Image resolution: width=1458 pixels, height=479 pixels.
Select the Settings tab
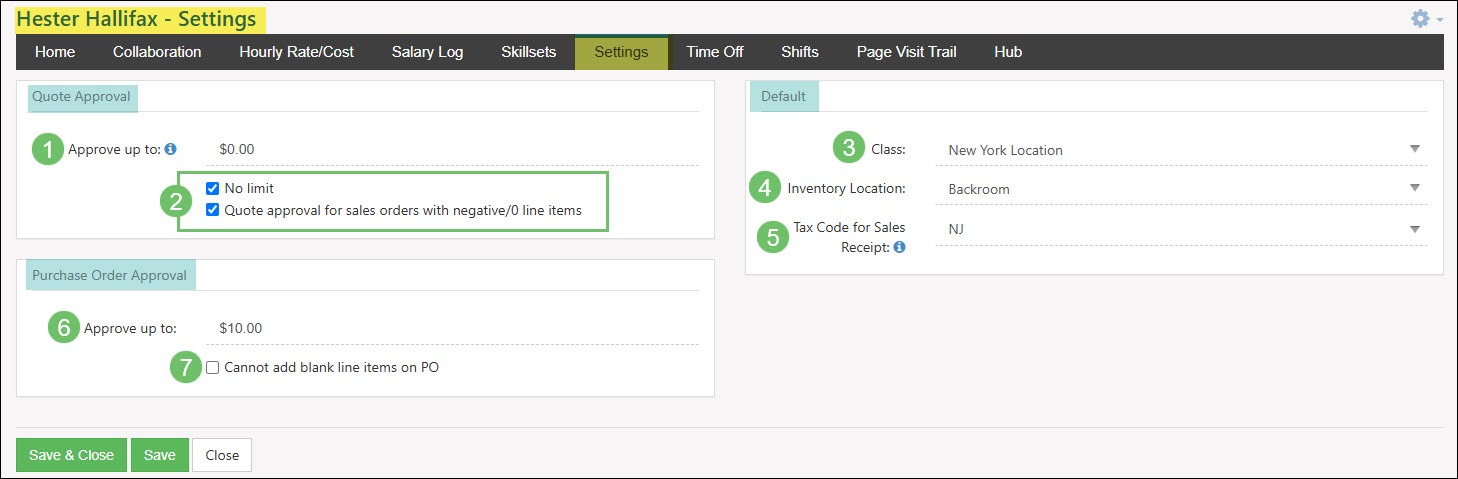(621, 52)
